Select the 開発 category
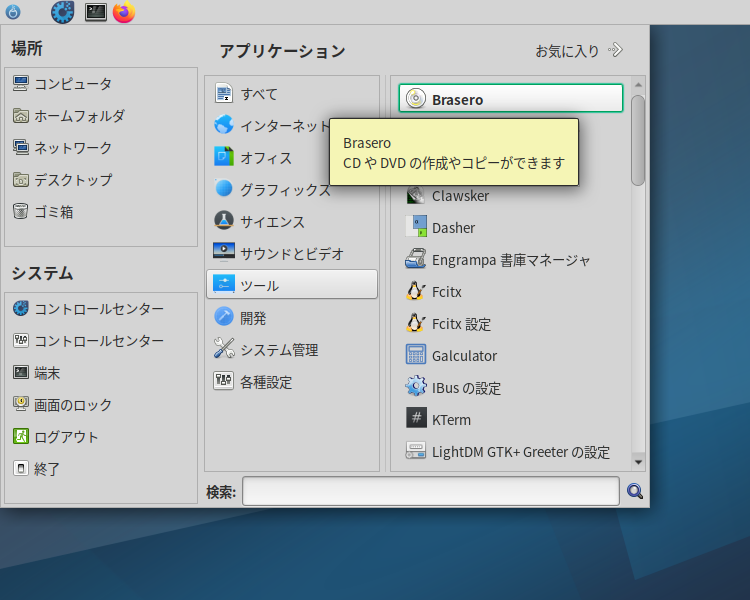This screenshot has height=600, width=750. (x=292, y=317)
